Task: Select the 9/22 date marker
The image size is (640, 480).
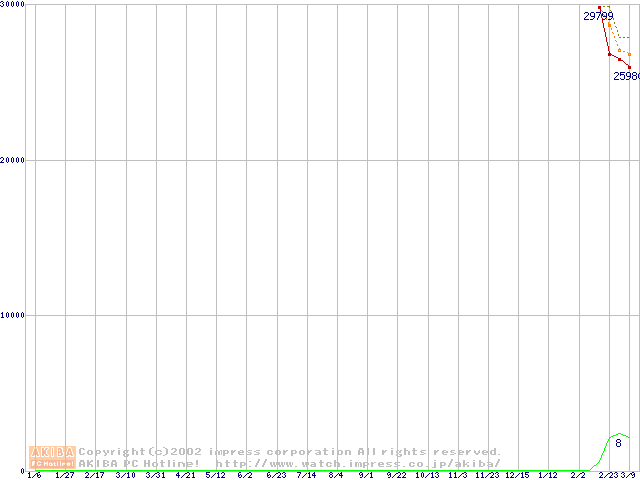Action: point(397,475)
